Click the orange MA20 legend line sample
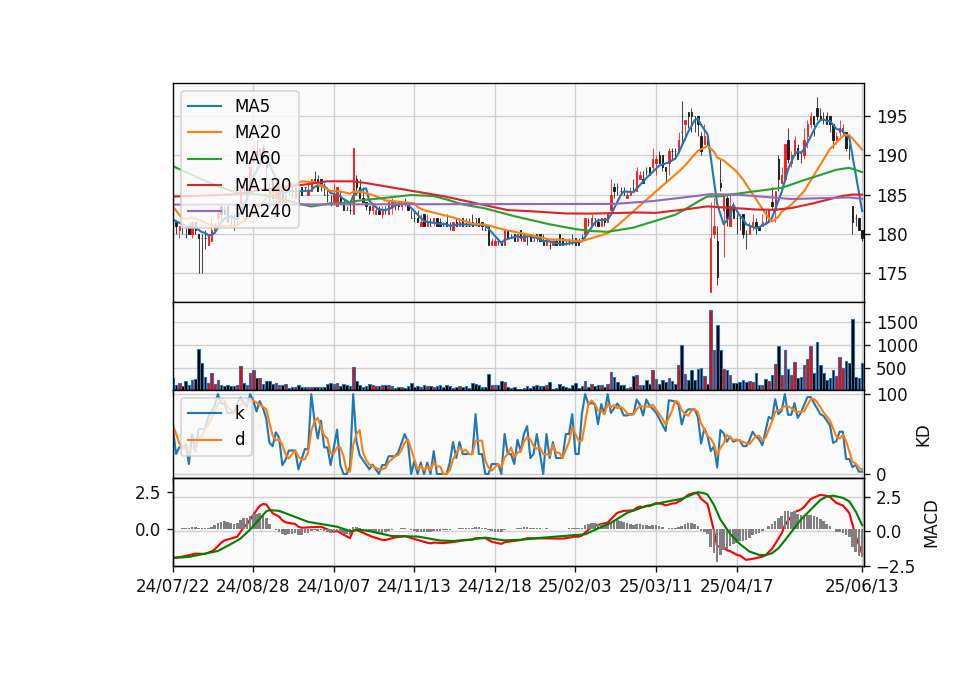Viewport: 960px width, 690px height. pyautogui.click(x=204, y=132)
